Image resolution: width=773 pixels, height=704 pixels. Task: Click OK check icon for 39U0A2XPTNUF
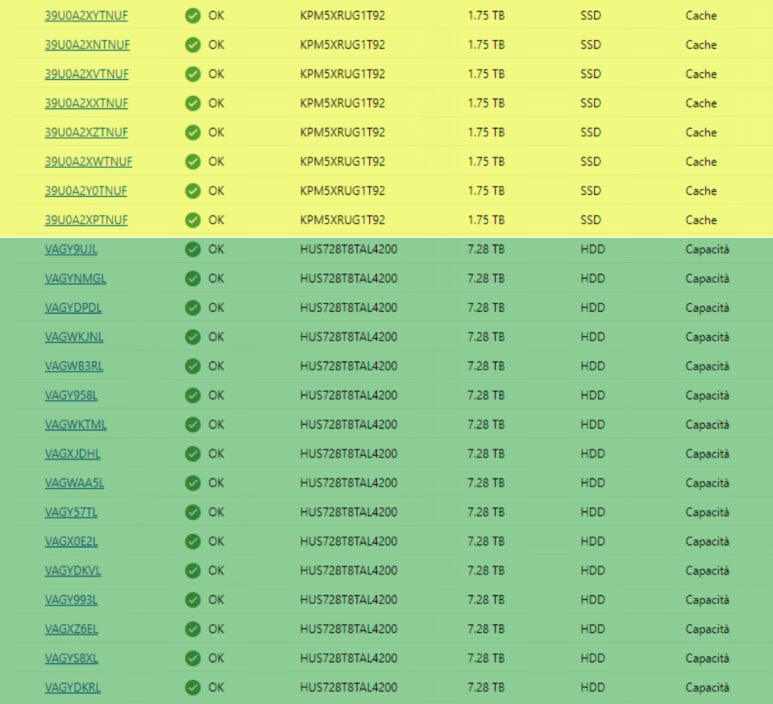(x=193, y=220)
